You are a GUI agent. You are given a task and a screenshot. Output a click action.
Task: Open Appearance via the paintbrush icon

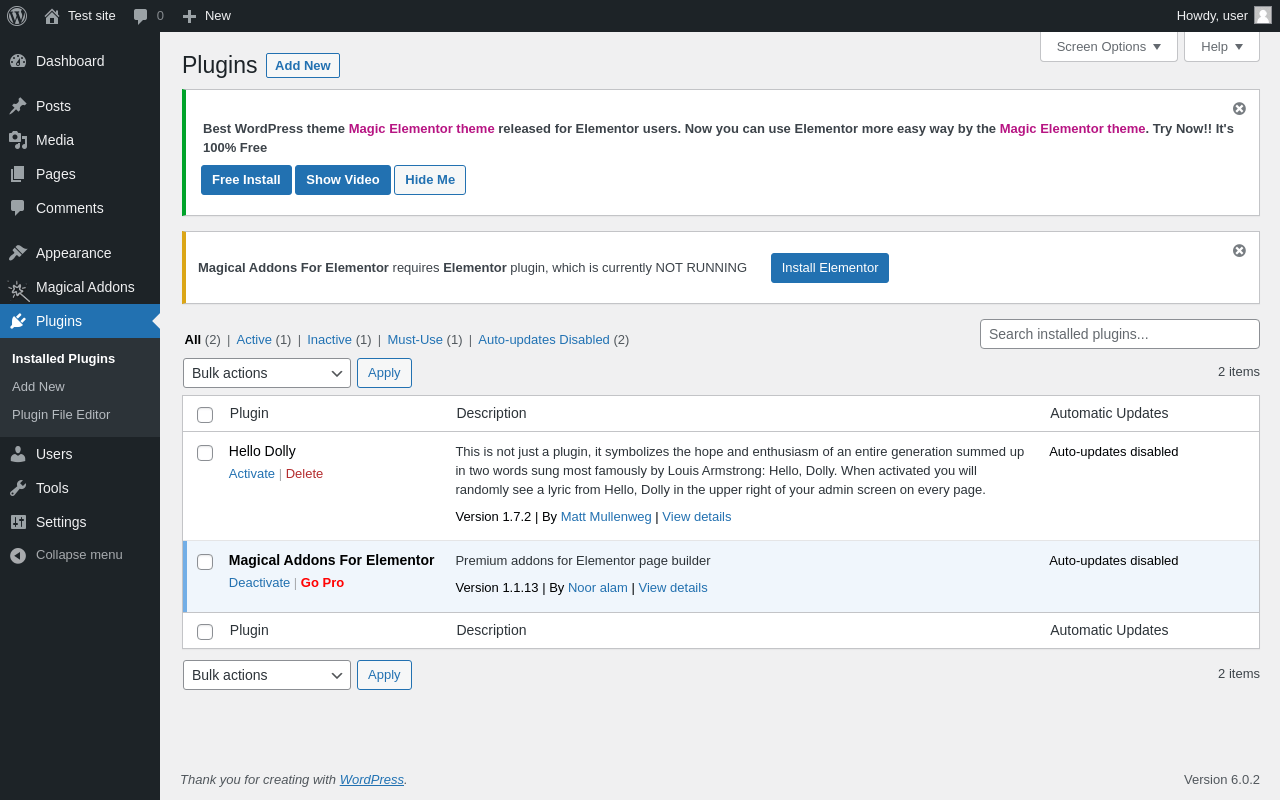point(18,253)
